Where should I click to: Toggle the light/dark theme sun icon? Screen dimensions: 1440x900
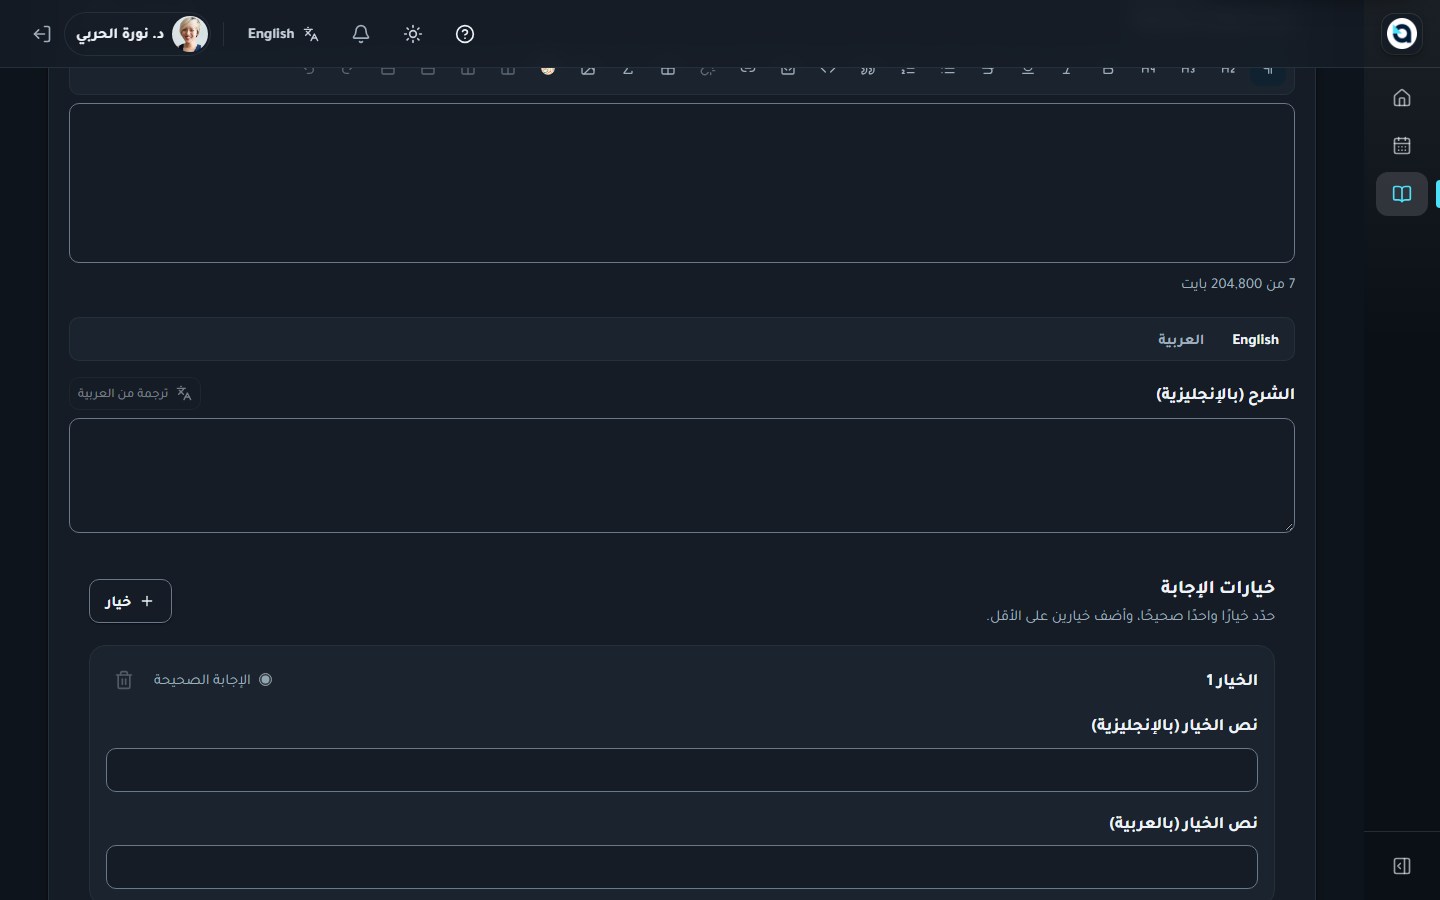point(413,34)
